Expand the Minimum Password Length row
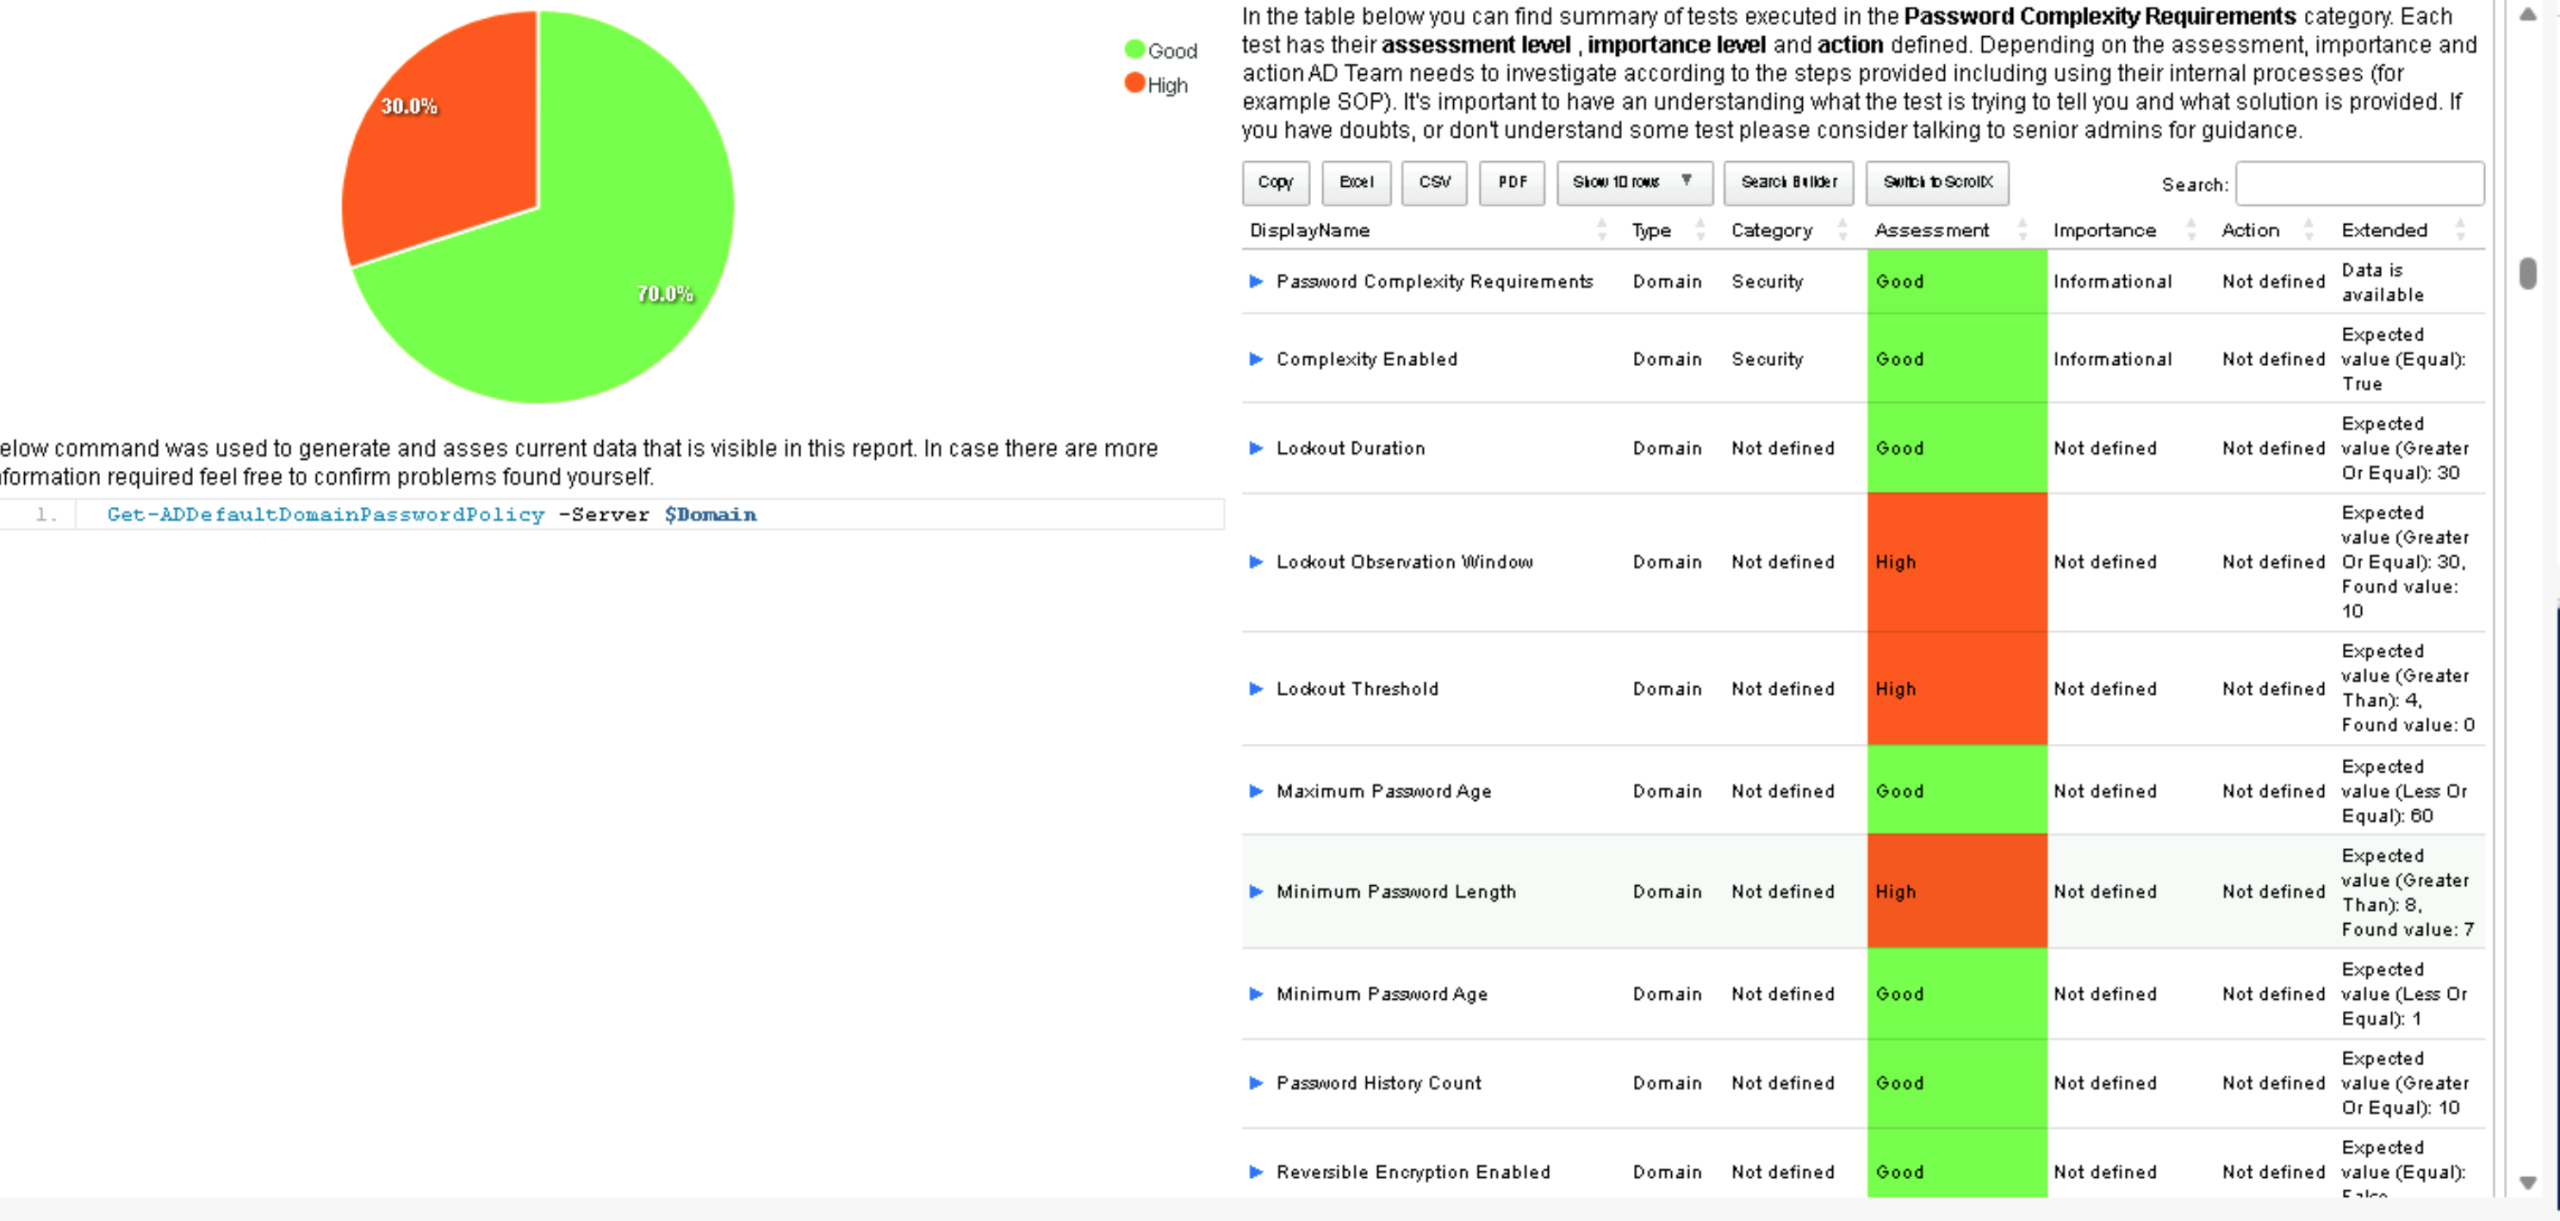Viewport: 2560px width, 1221px height. click(x=1256, y=892)
